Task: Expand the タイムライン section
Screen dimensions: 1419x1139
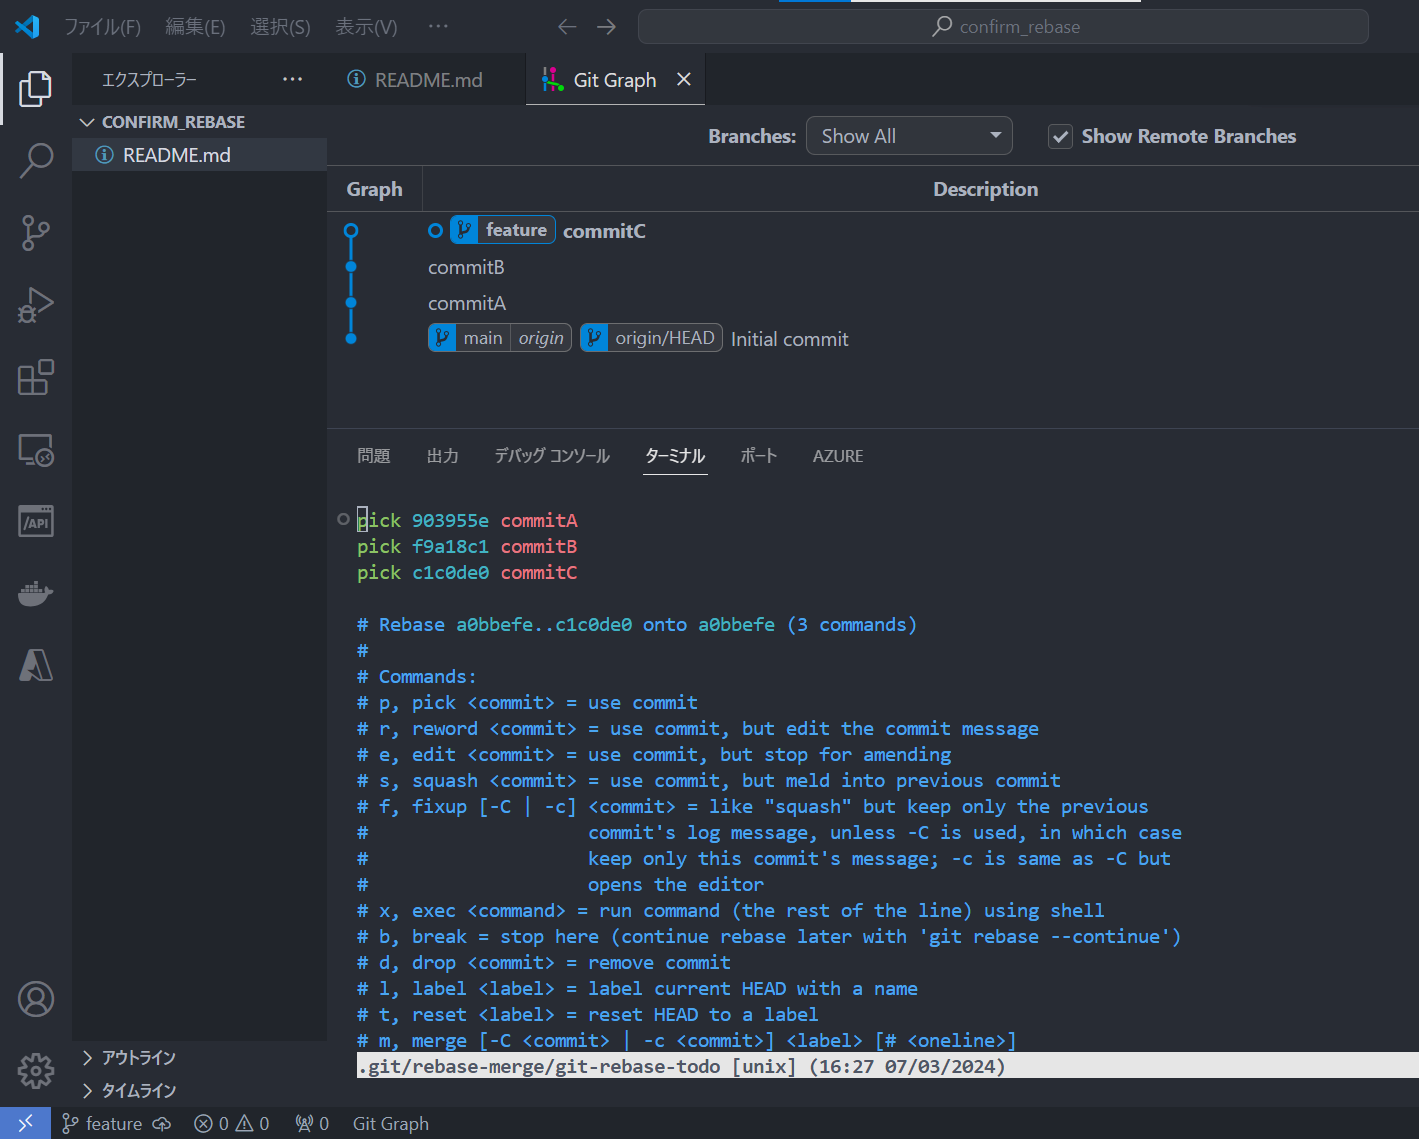Action: click(x=138, y=1090)
